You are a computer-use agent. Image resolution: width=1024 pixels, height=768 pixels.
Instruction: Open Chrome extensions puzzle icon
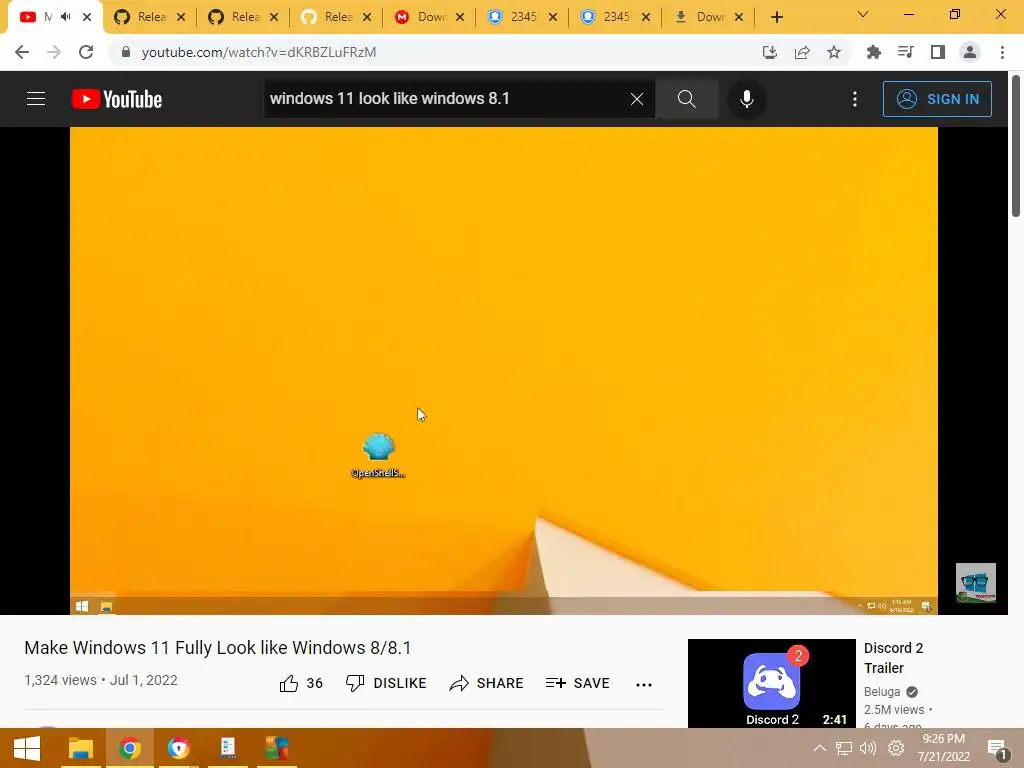pos(873,52)
